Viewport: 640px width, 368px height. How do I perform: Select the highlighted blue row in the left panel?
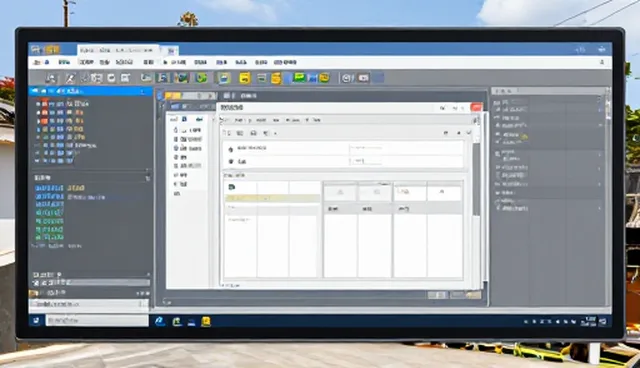(91, 91)
